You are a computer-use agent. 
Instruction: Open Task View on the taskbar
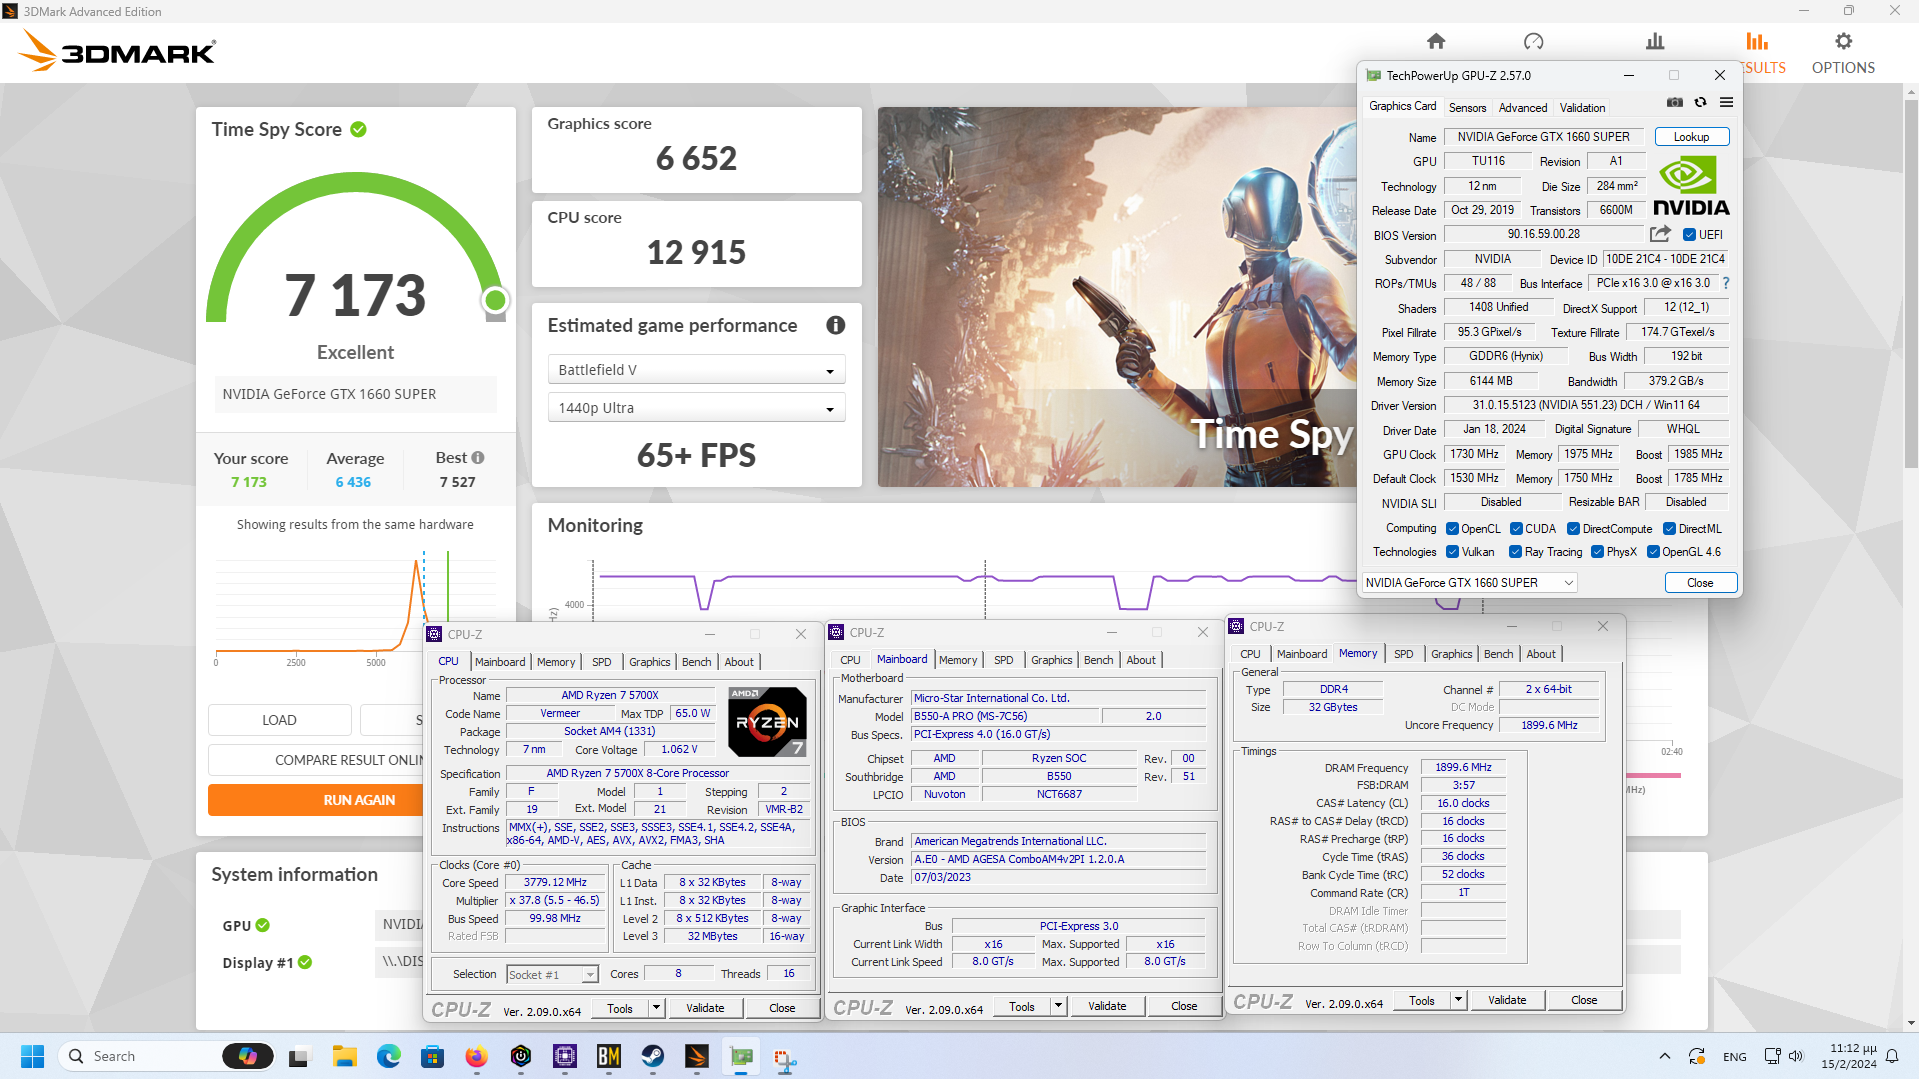pyautogui.click(x=299, y=1056)
